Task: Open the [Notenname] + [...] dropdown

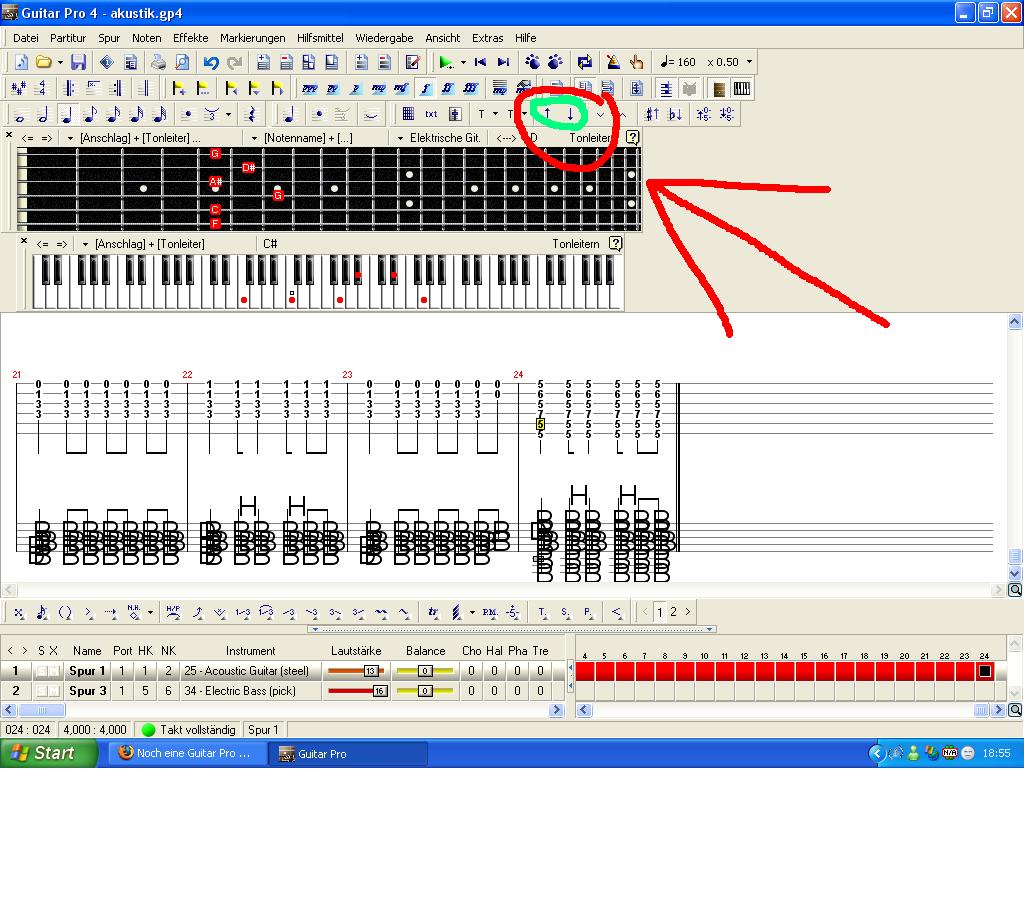Action: [x=254, y=138]
